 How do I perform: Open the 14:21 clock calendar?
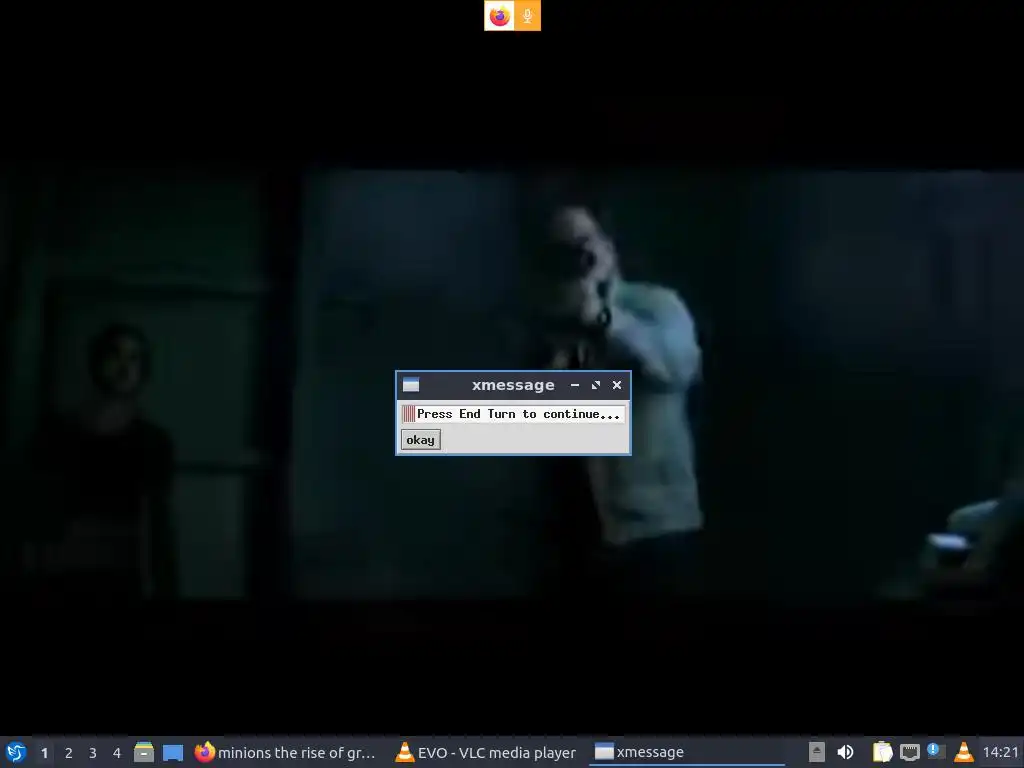point(1000,752)
